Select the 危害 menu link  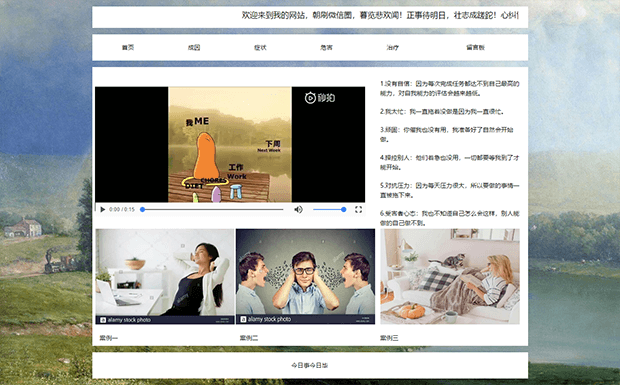point(326,47)
